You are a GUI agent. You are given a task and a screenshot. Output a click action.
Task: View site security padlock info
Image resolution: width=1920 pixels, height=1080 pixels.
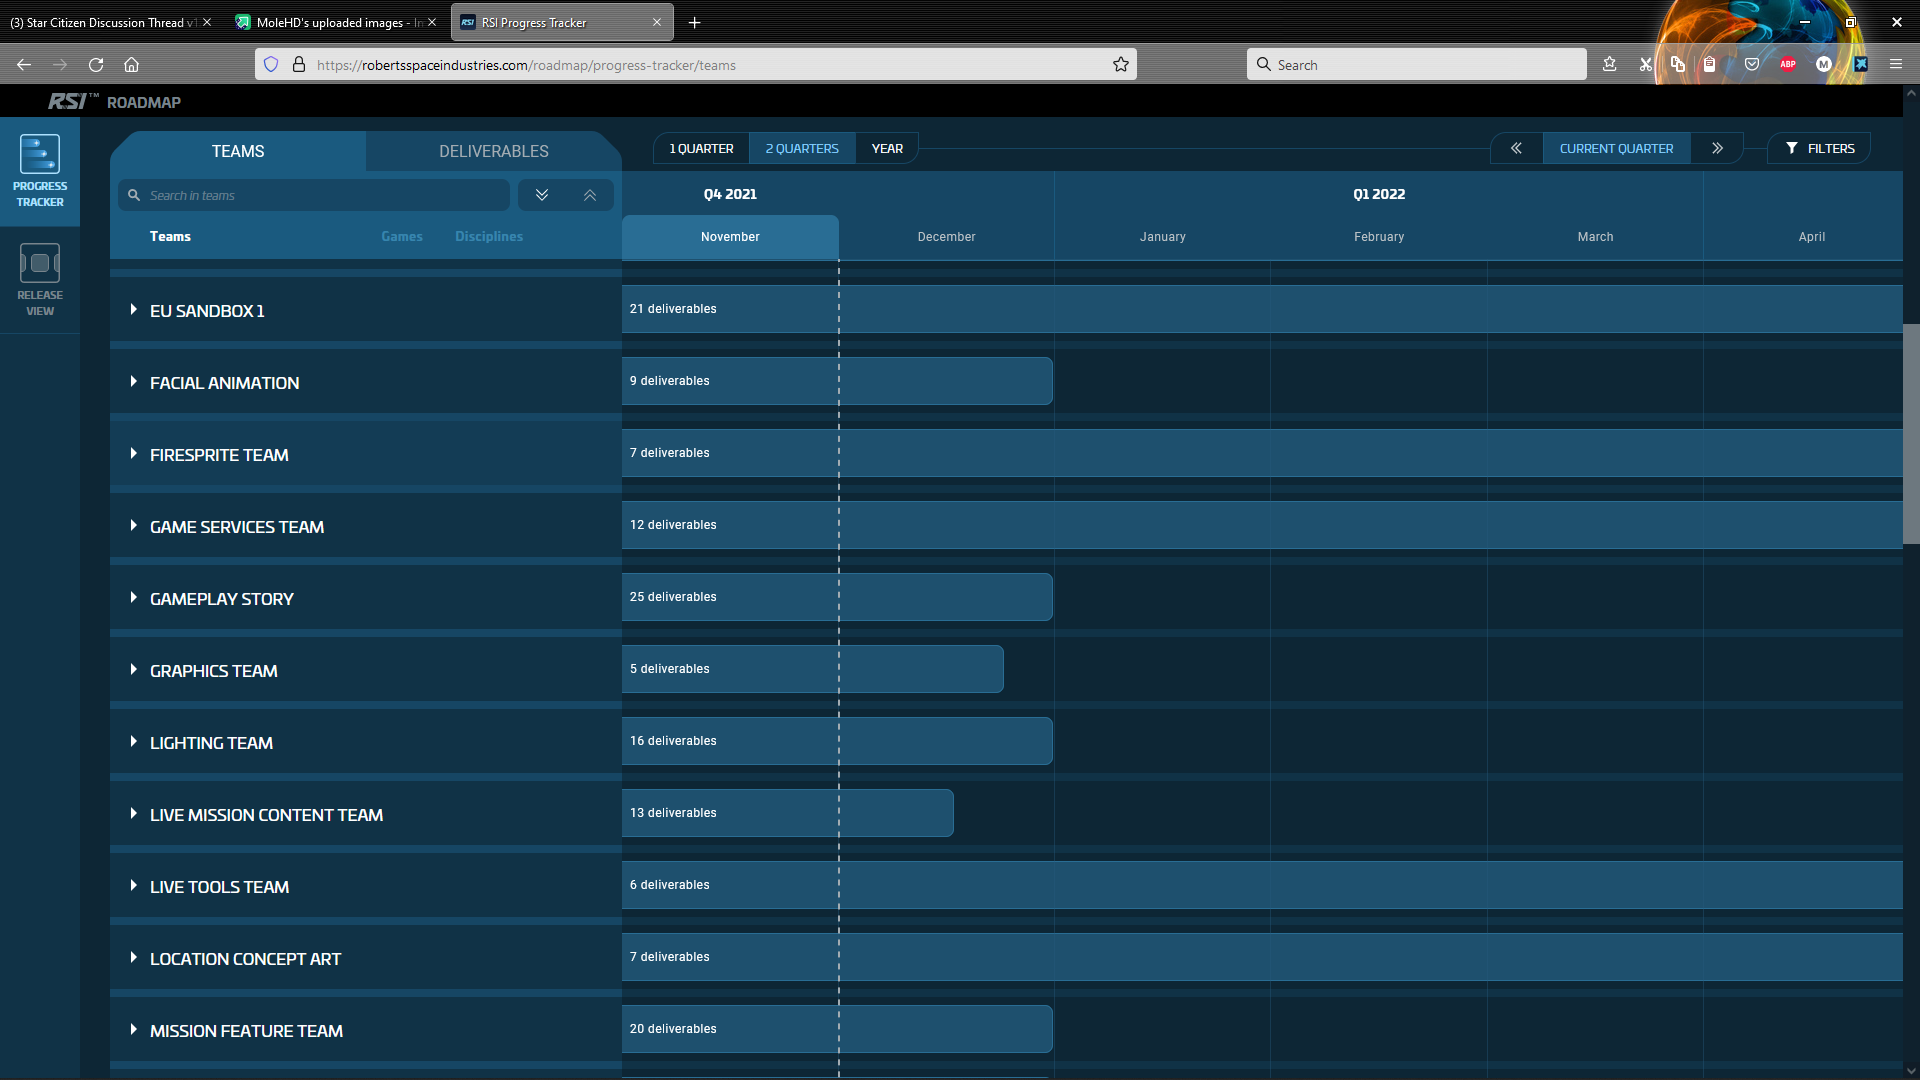[298, 65]
